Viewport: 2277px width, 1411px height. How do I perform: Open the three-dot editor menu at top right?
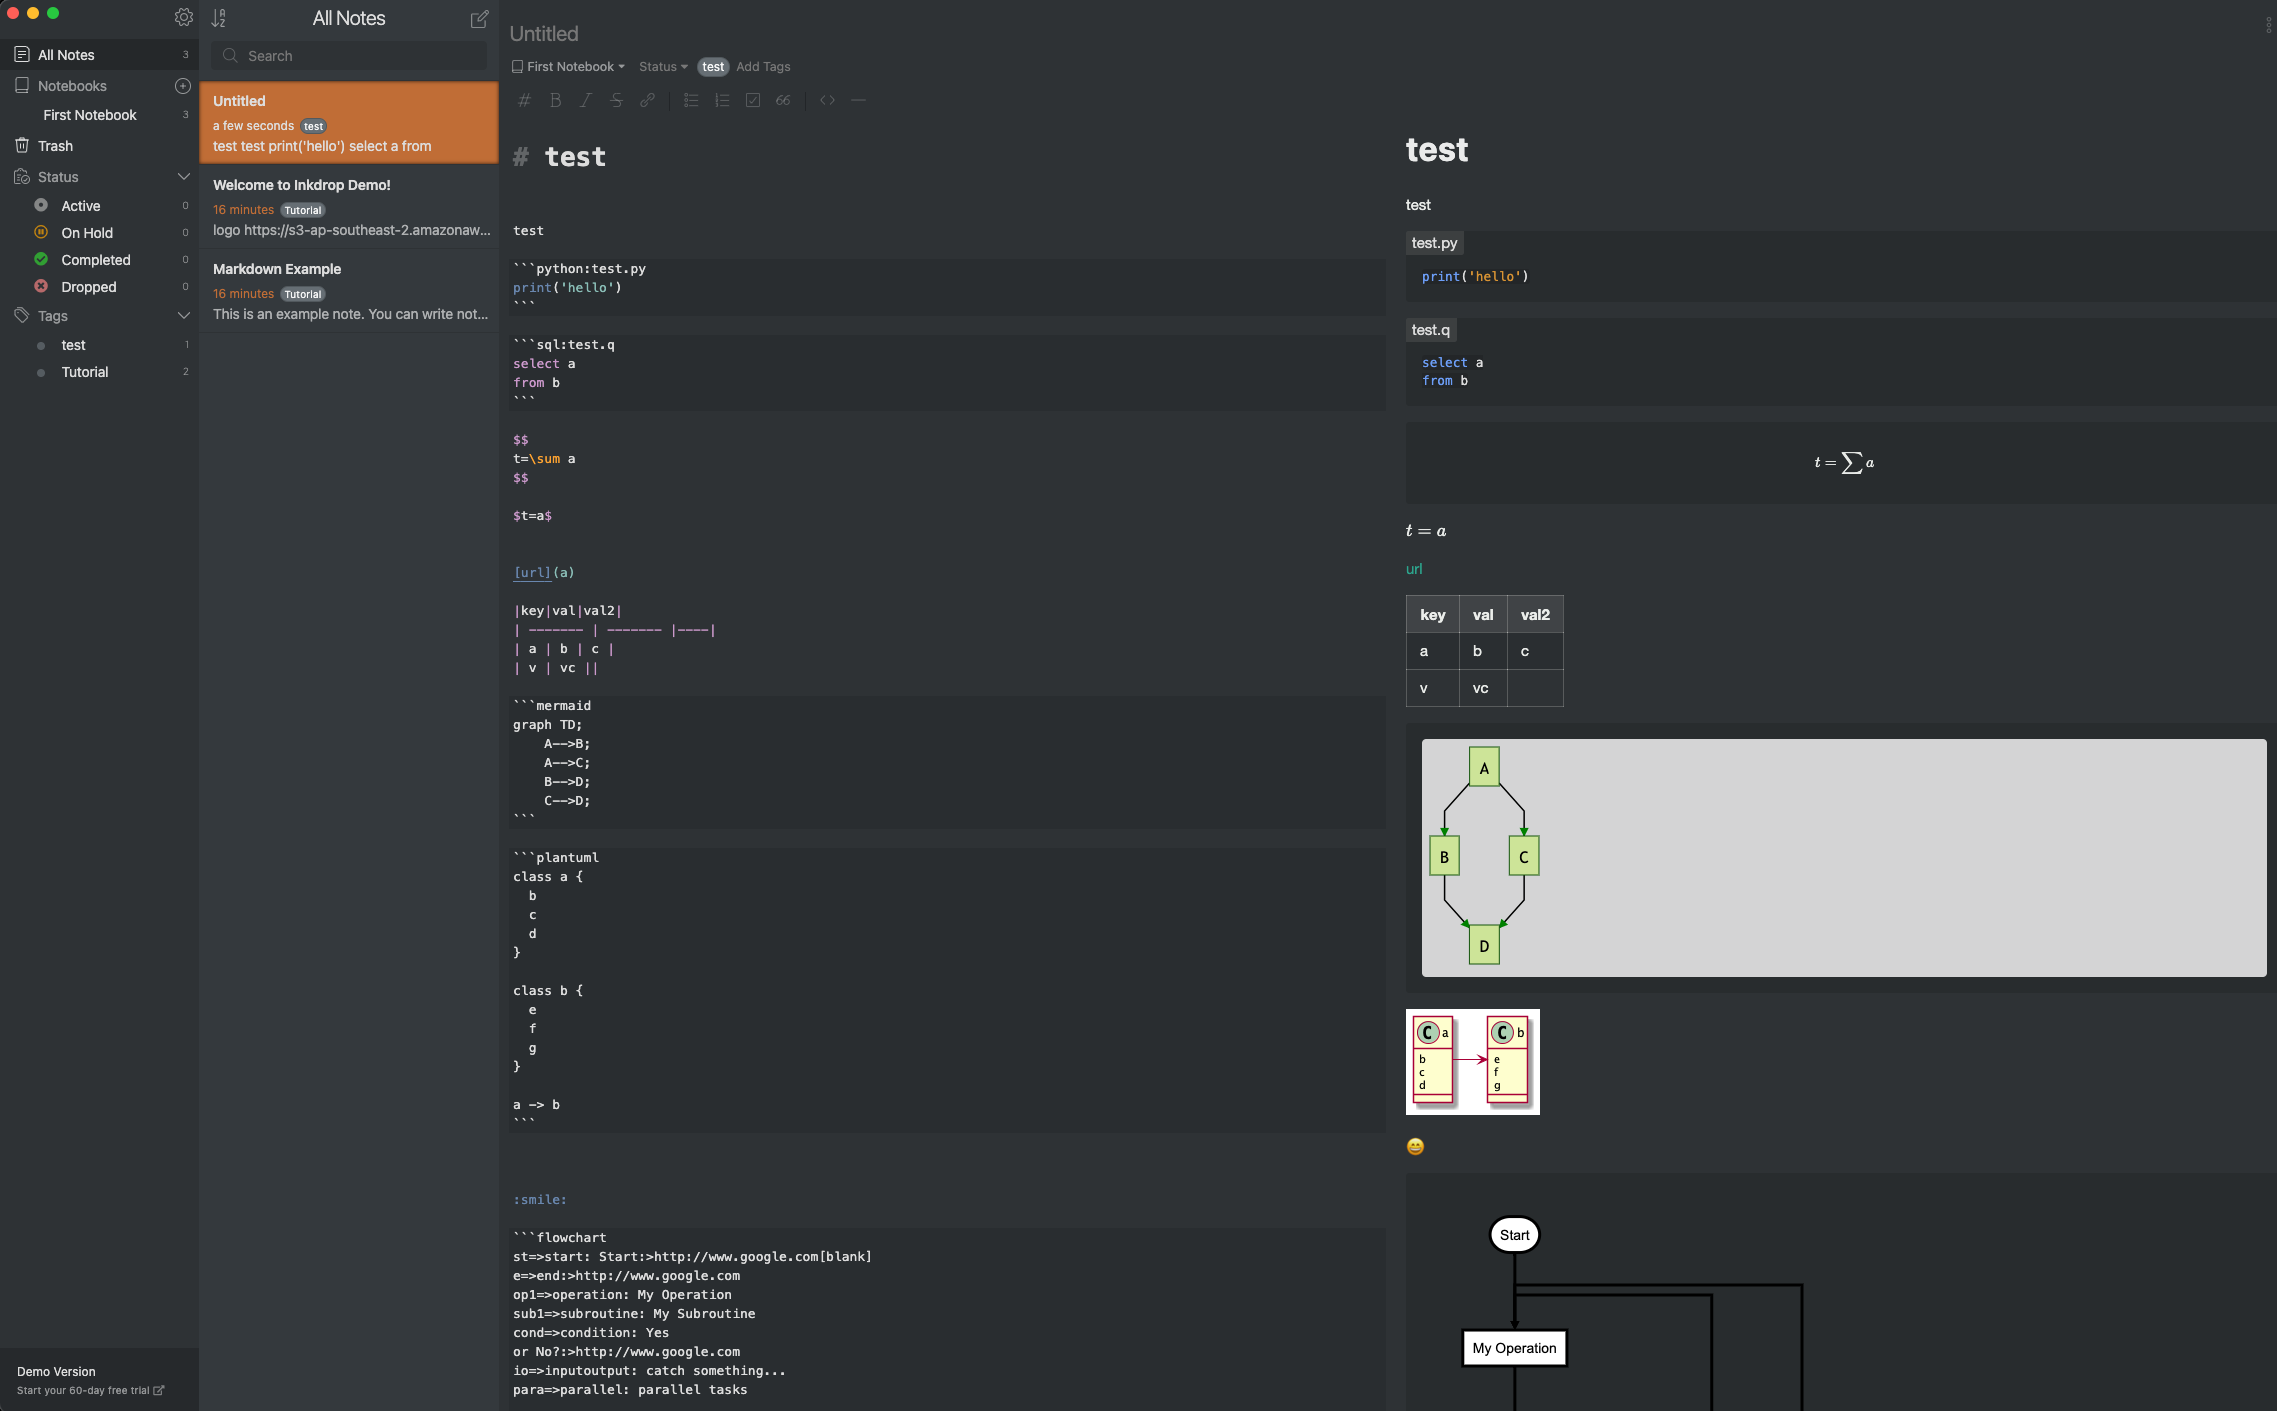click(x=2268, y=26)
